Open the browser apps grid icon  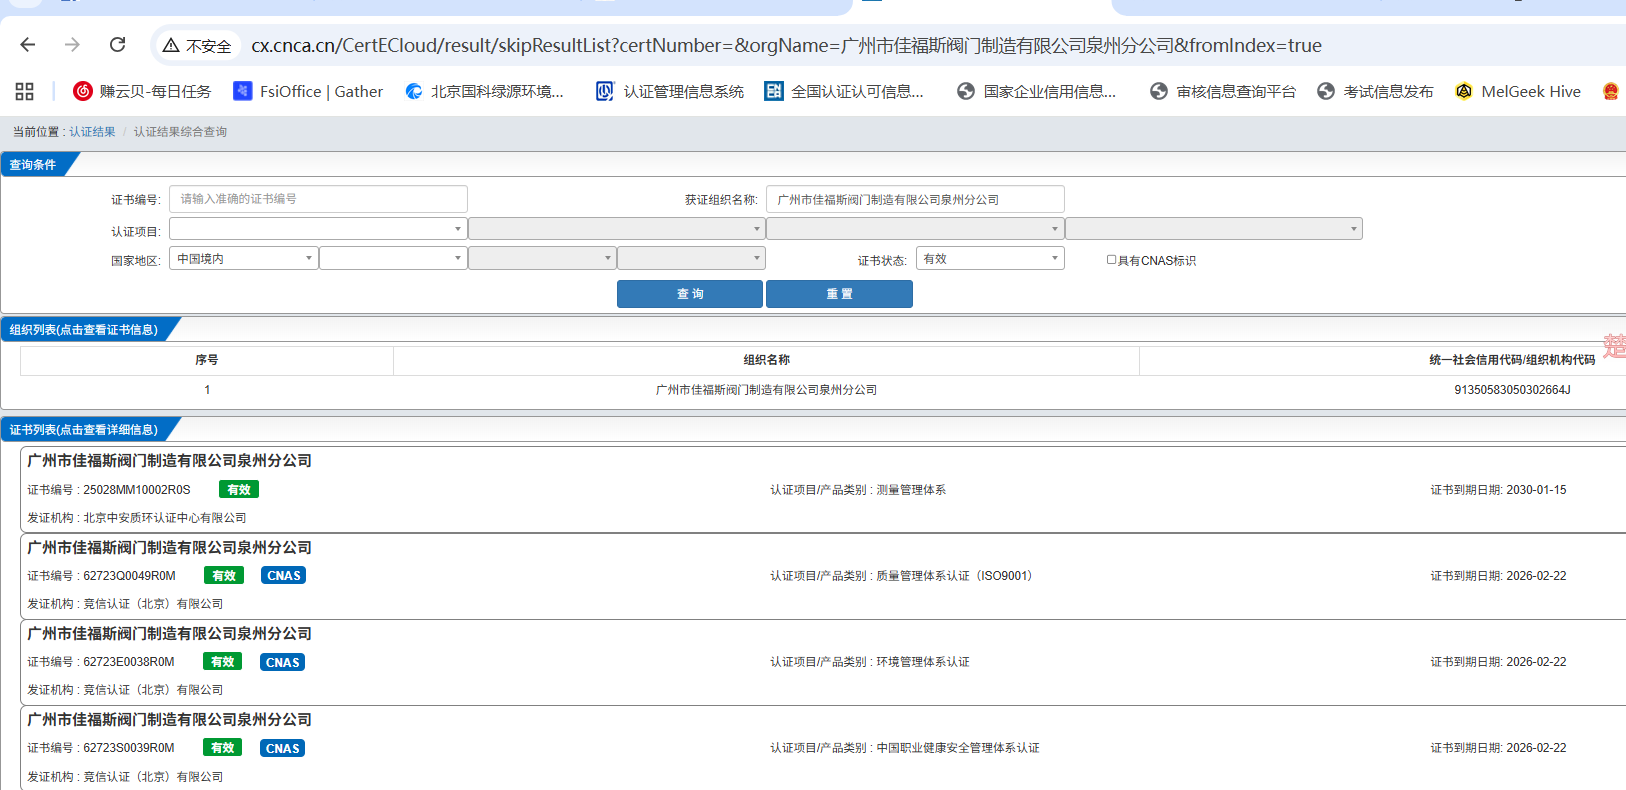click(25, 91)
